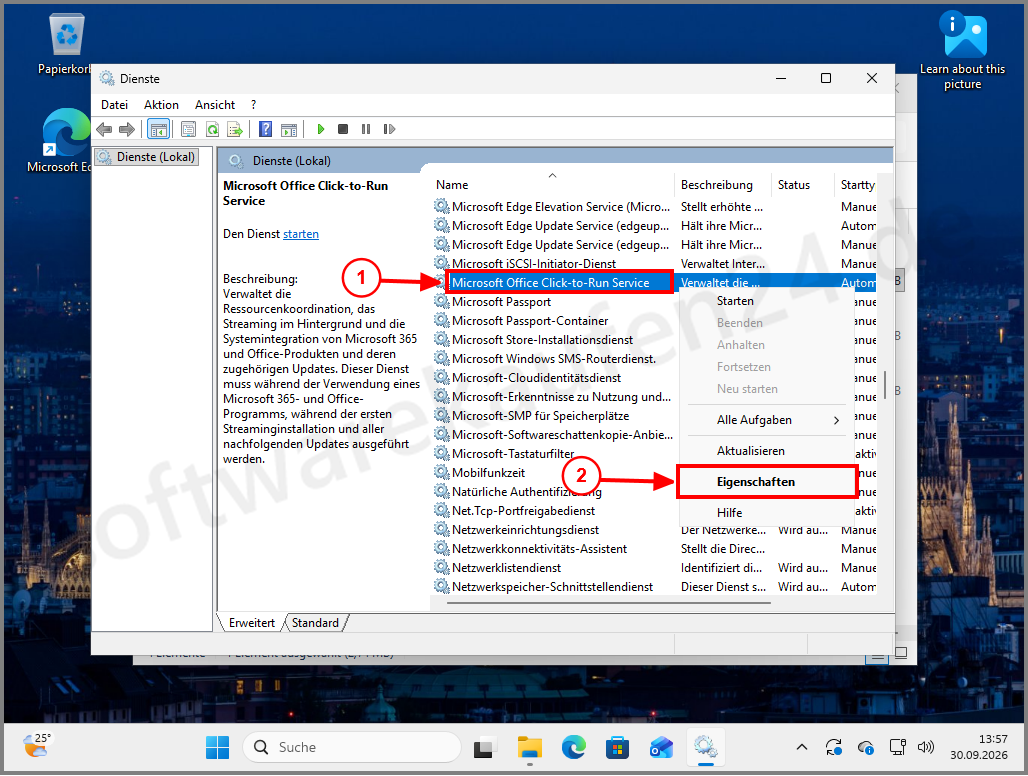Select Netzwerkeinrichtungsdienst row
This screenshot has height=776, width=1028.
pos(654,530)
